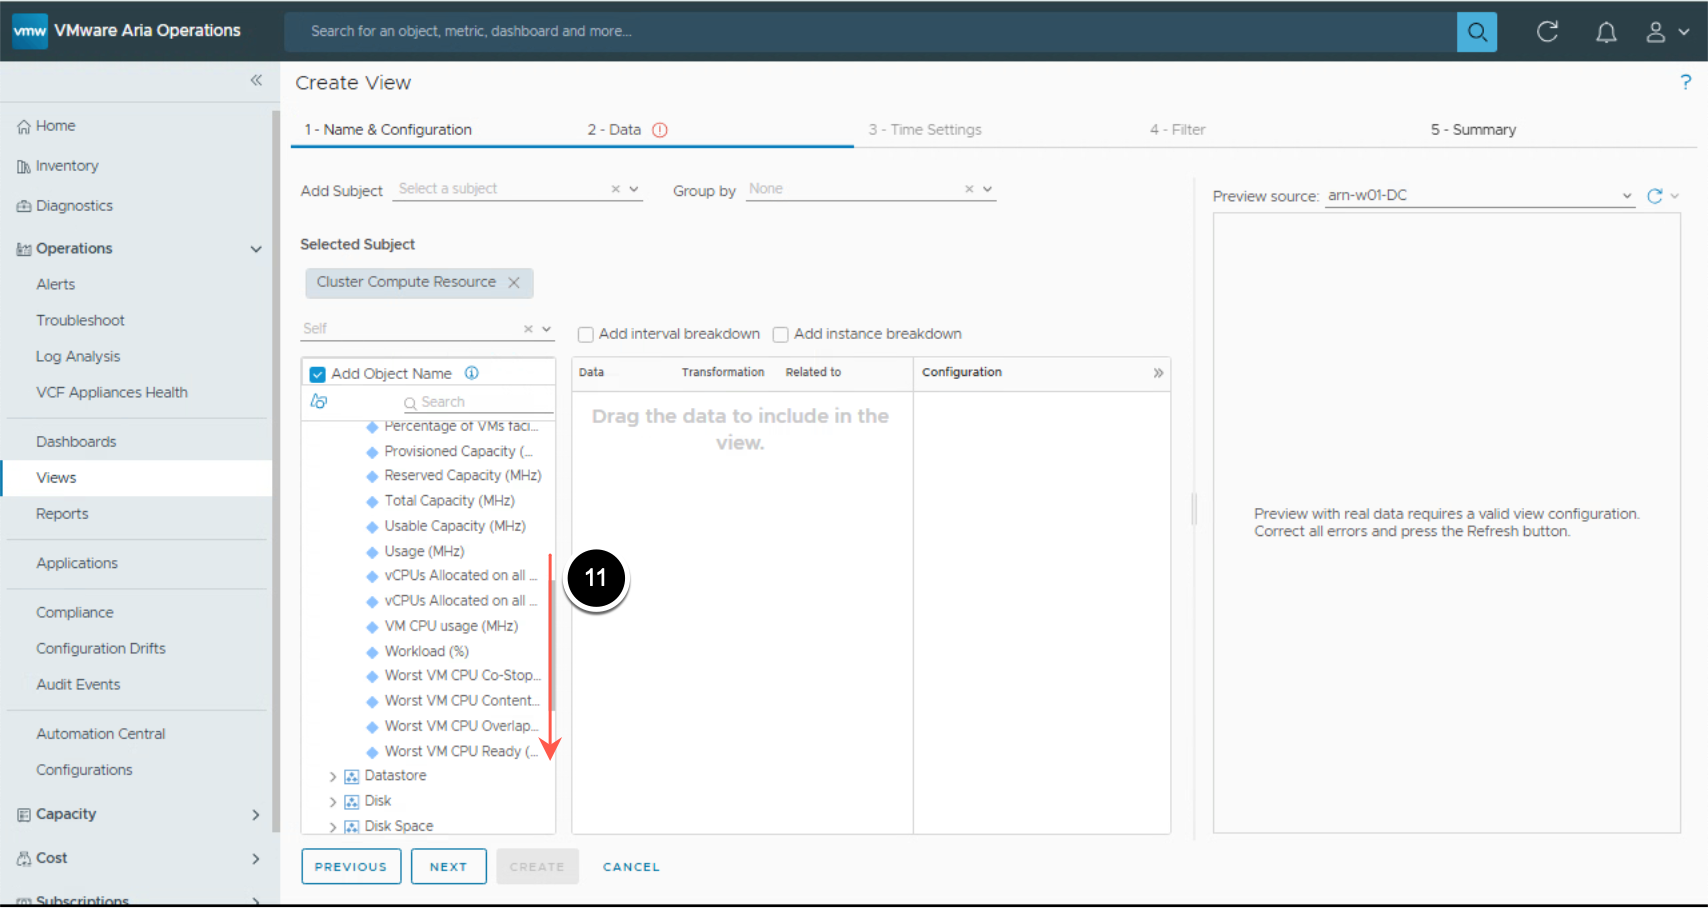Viewport: 1708px width, 908px height.
Task: Click the CANCEL link
Action: coord(631,867)
